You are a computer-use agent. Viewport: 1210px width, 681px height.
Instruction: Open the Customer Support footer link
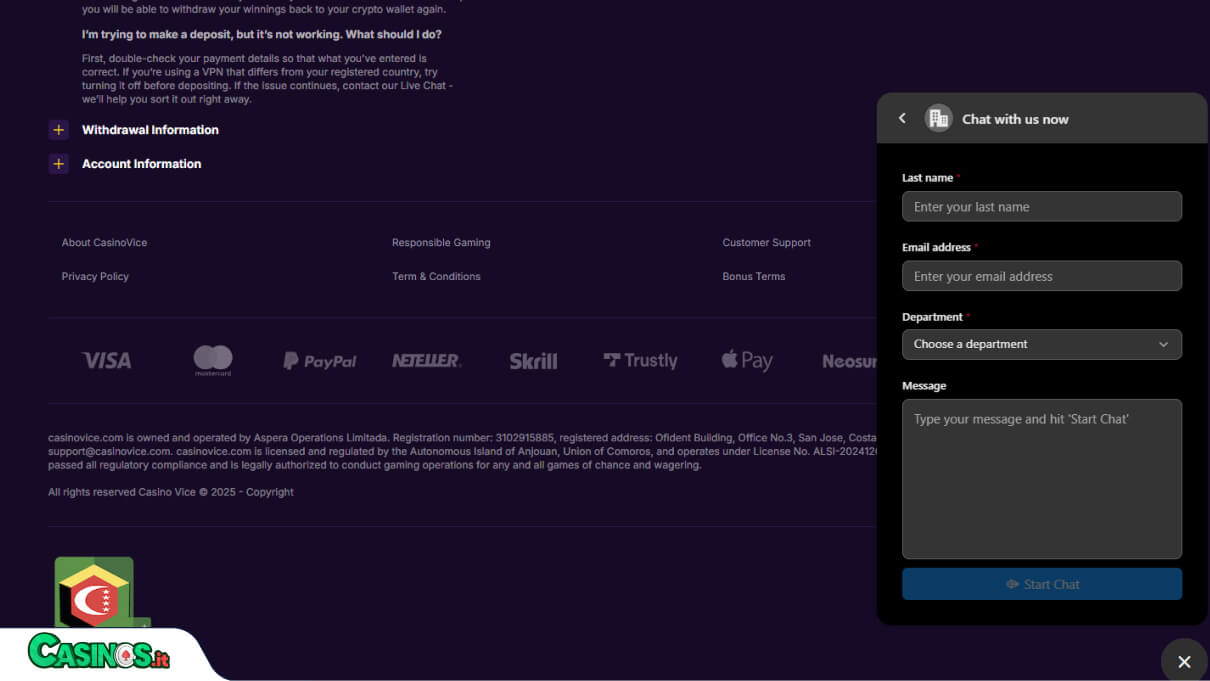point(767,243)
